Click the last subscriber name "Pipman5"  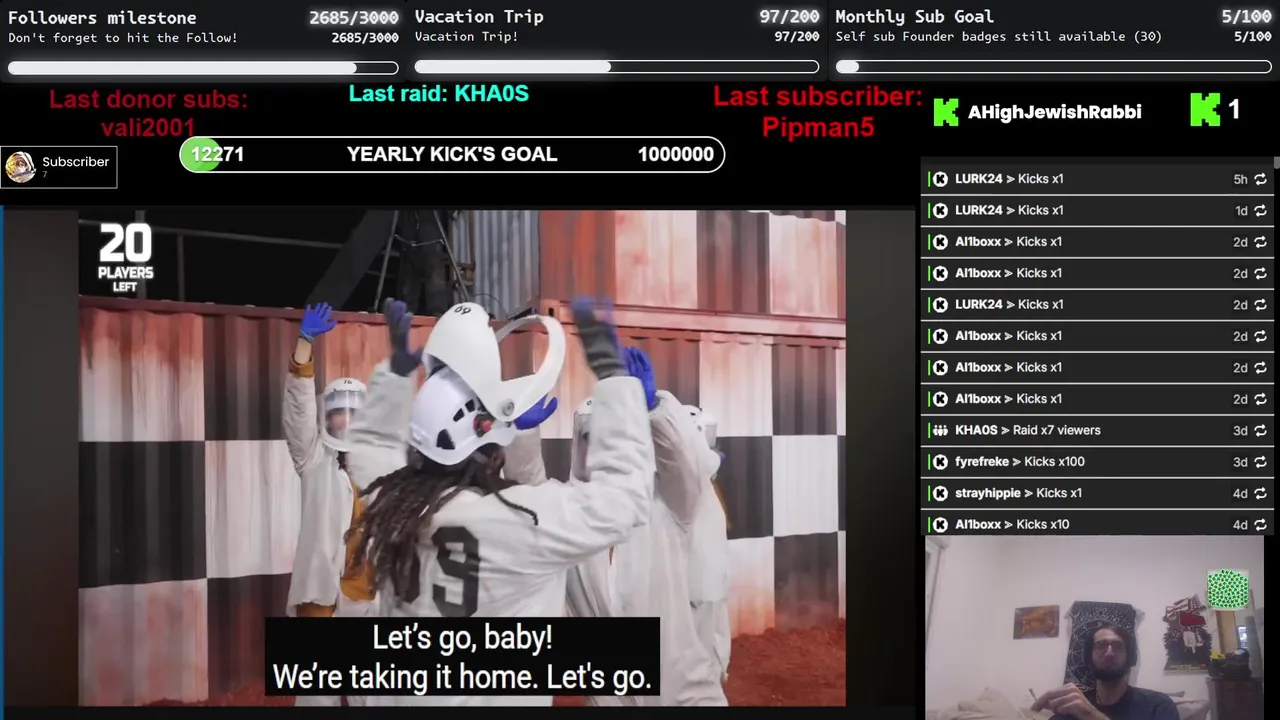coord(818,127)
